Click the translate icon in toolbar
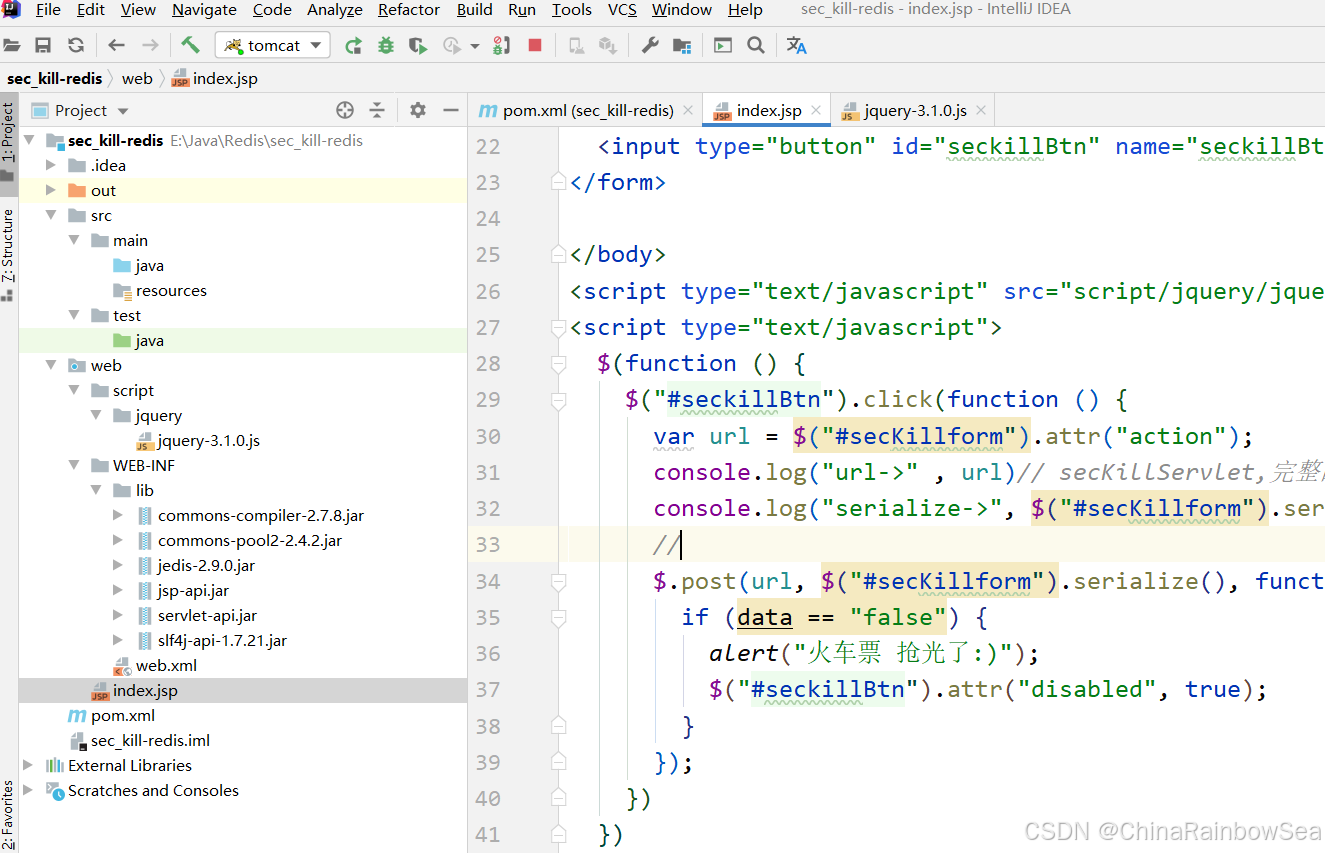The height and width of the screenshot is (853, 1325). tap(796, 45)
